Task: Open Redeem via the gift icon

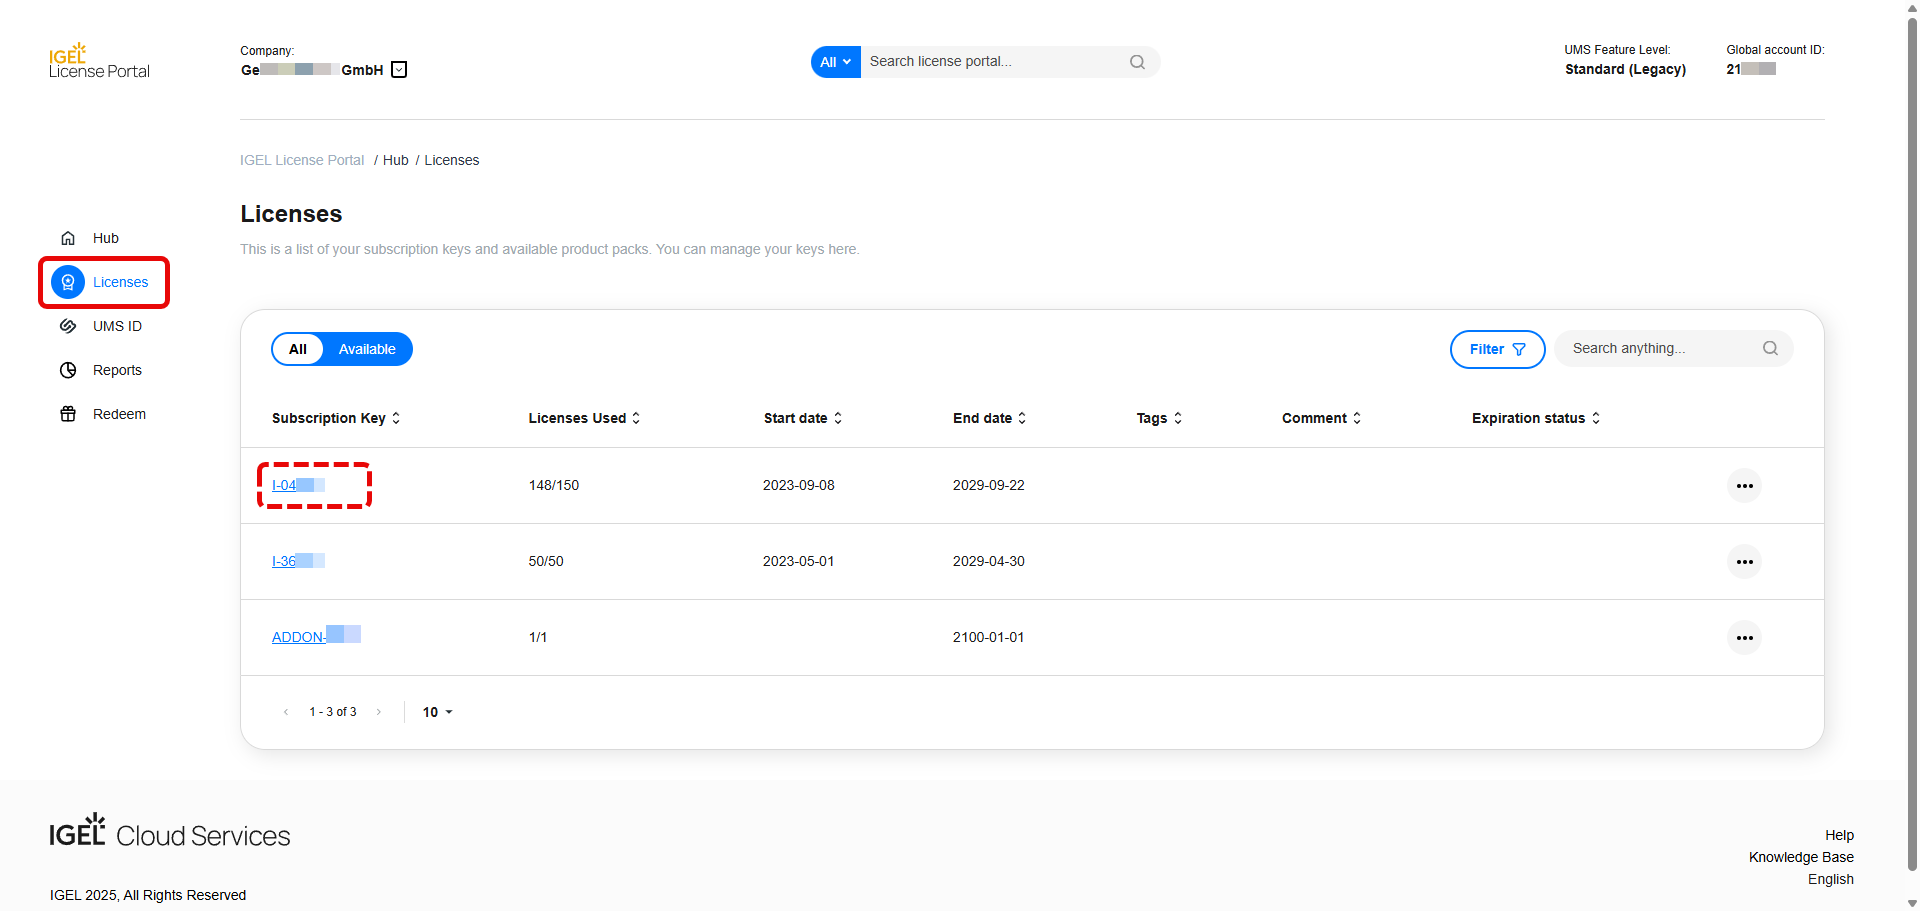Action: pos(67,414)
